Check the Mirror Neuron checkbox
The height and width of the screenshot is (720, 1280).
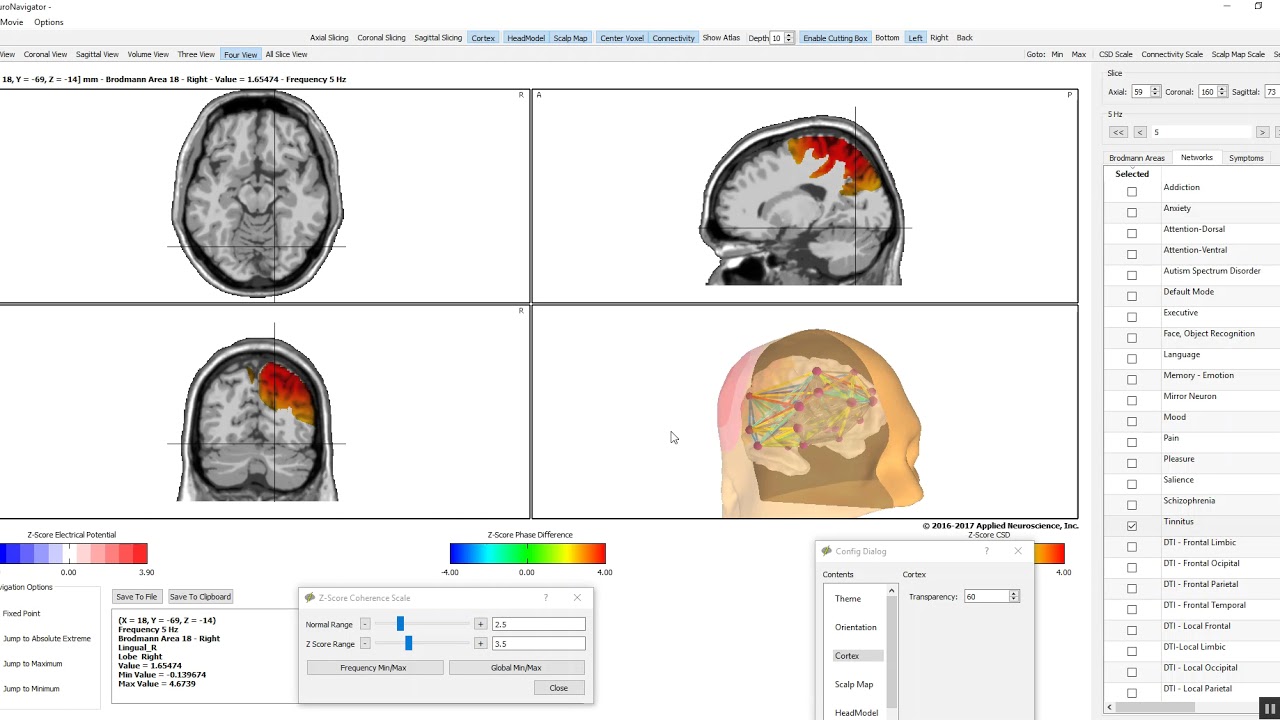coord(1132,400)
